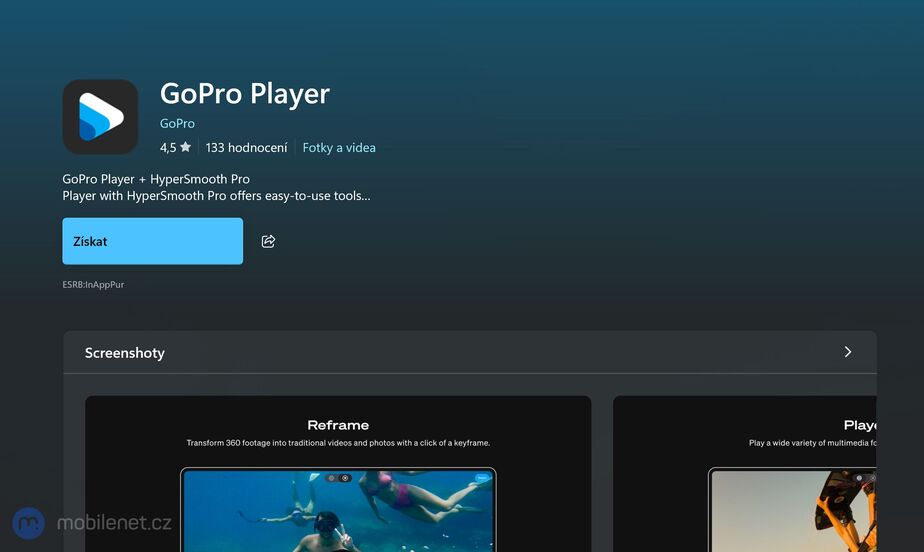View the 133 hodnocení ratings
This screenshot has height=552, width=924.
[x=246, y=147]
